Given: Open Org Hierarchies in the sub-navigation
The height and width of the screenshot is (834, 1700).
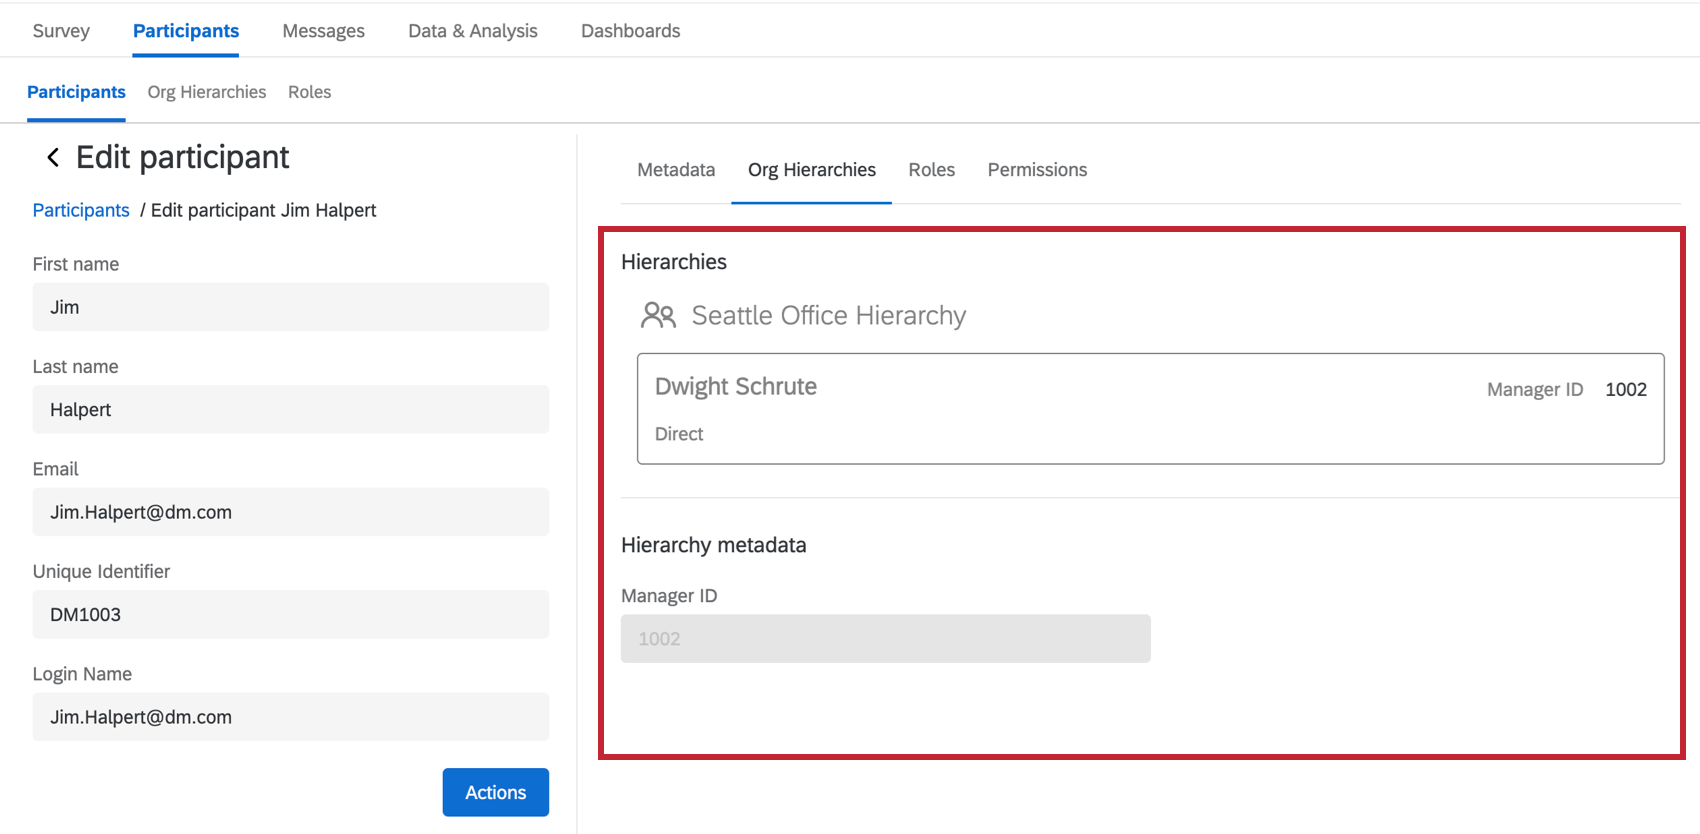Looking at the screenshot, I should tap(207, 92).
